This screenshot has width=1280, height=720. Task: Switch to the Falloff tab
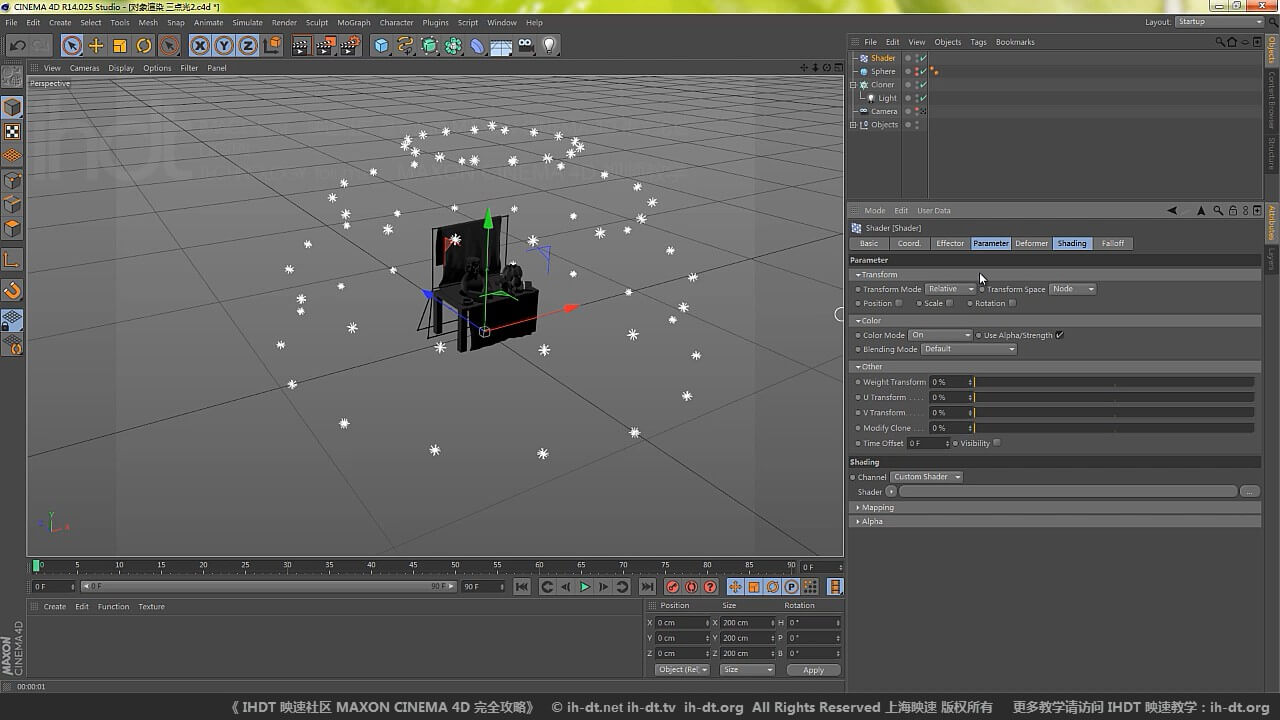click(x=1112, y=243)
